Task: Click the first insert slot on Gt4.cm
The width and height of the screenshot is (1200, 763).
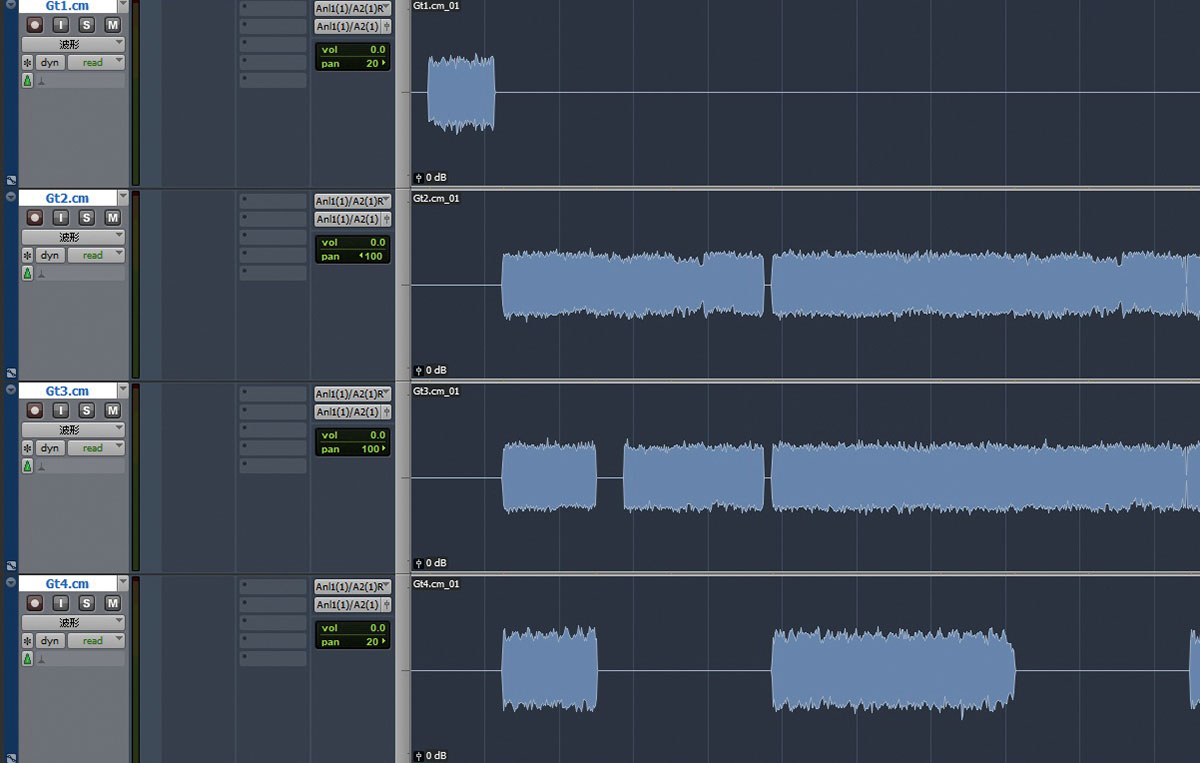Action: click(x=273, y=587)
